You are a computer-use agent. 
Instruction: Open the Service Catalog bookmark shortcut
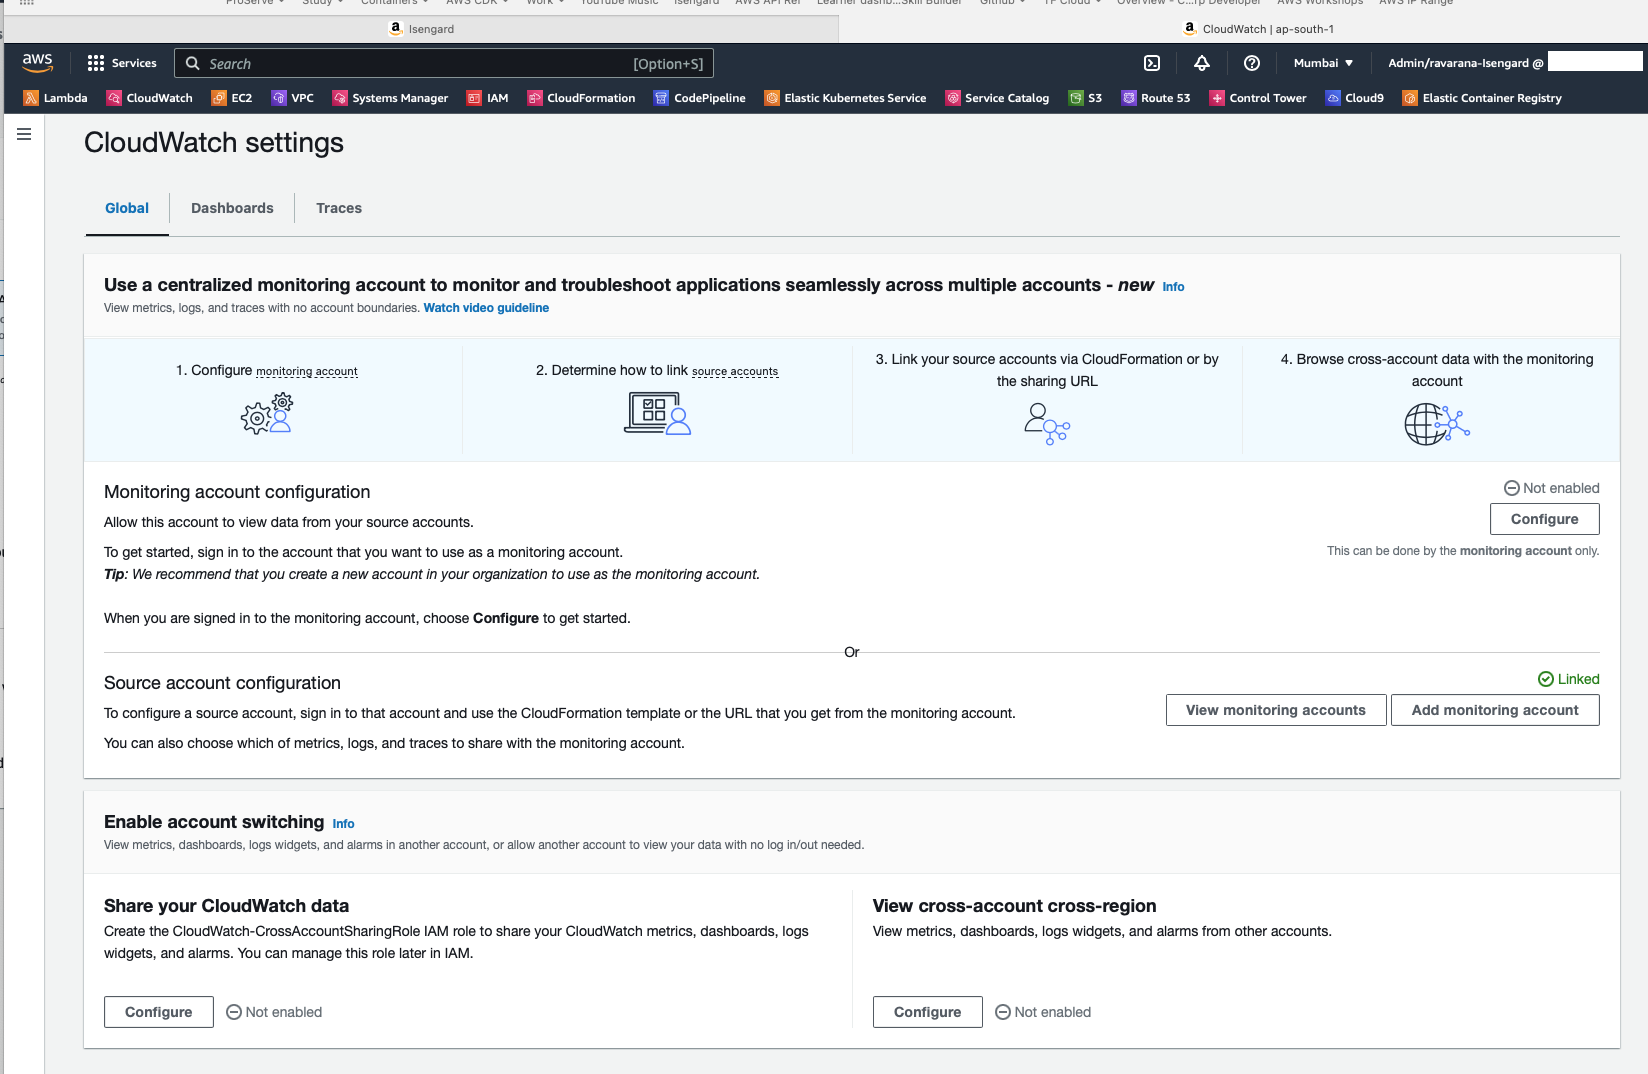[998, 98]
